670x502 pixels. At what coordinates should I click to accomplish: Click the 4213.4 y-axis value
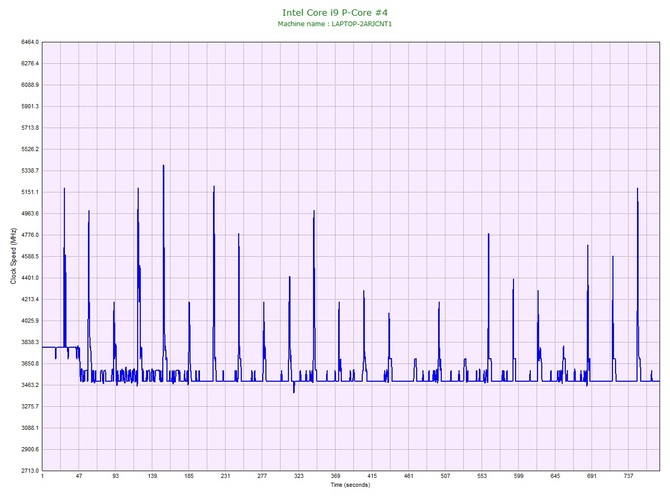click(30, 299)
